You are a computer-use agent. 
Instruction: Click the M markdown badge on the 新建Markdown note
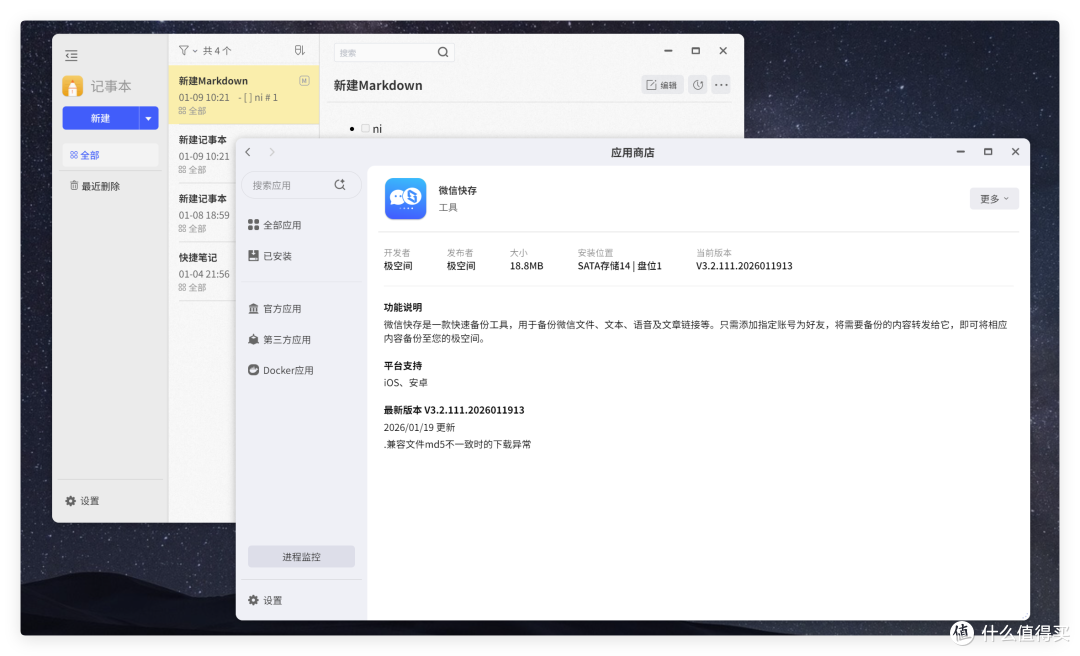click(x=304, y=81)
